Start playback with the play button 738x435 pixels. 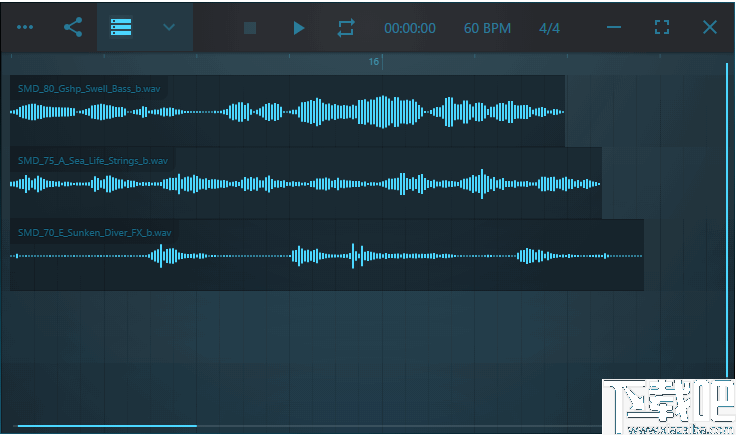(298, 28)
